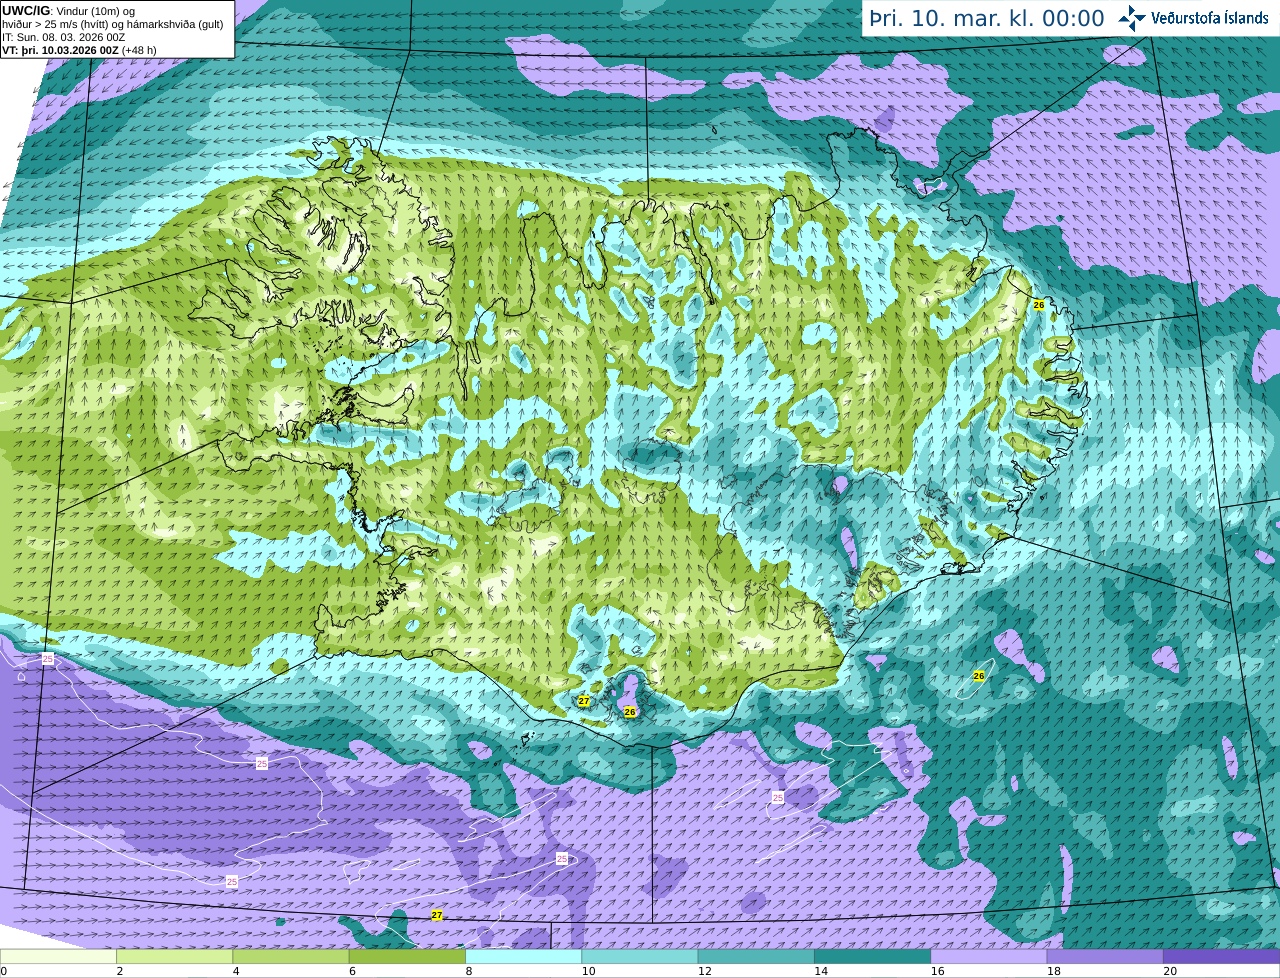Pick the 16–18 m/s light lavender legend swatch

(989, 956)
